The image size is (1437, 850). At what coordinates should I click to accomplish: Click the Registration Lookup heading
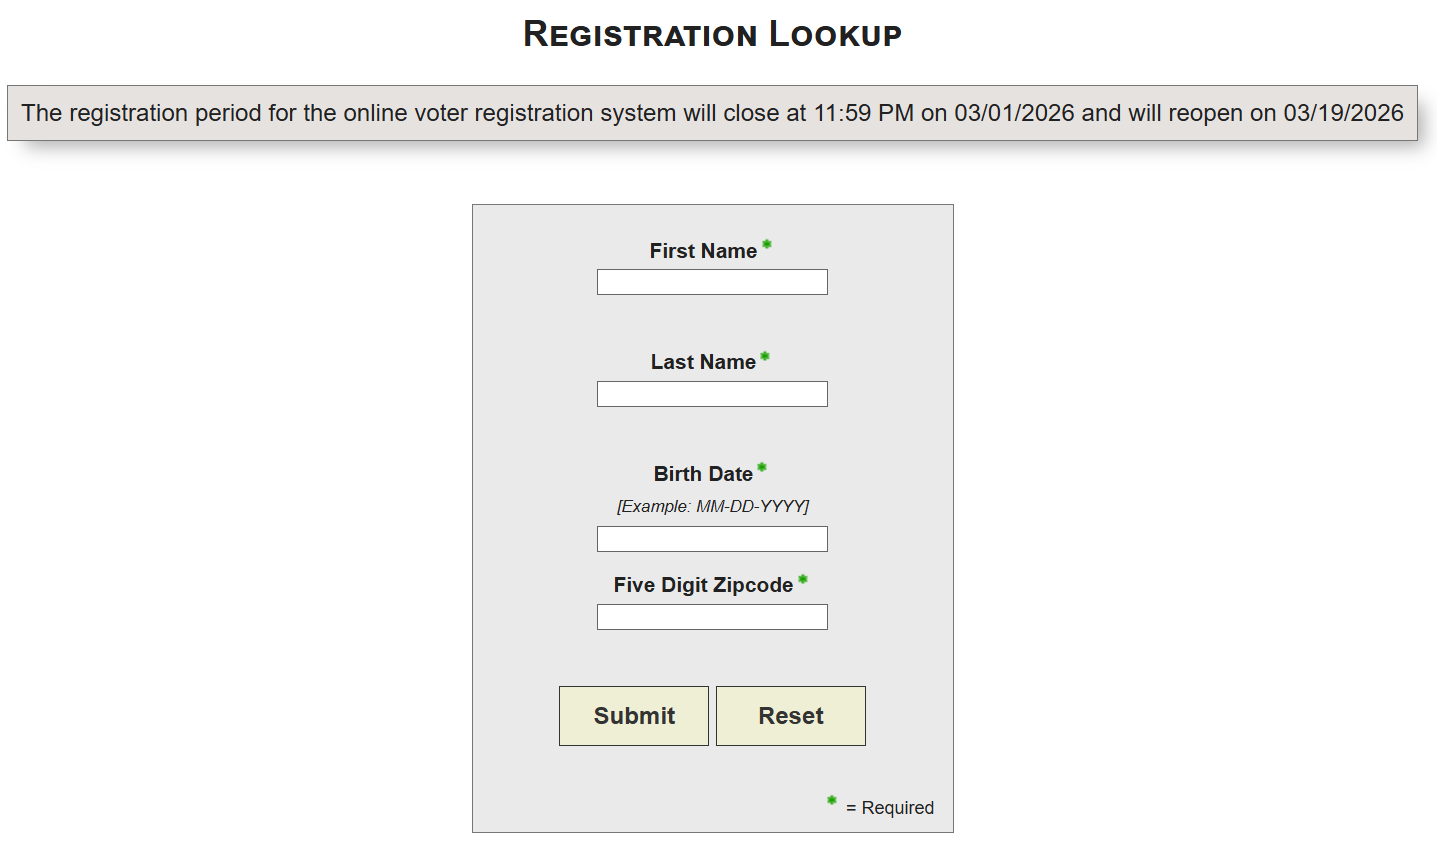pos(712,35)
